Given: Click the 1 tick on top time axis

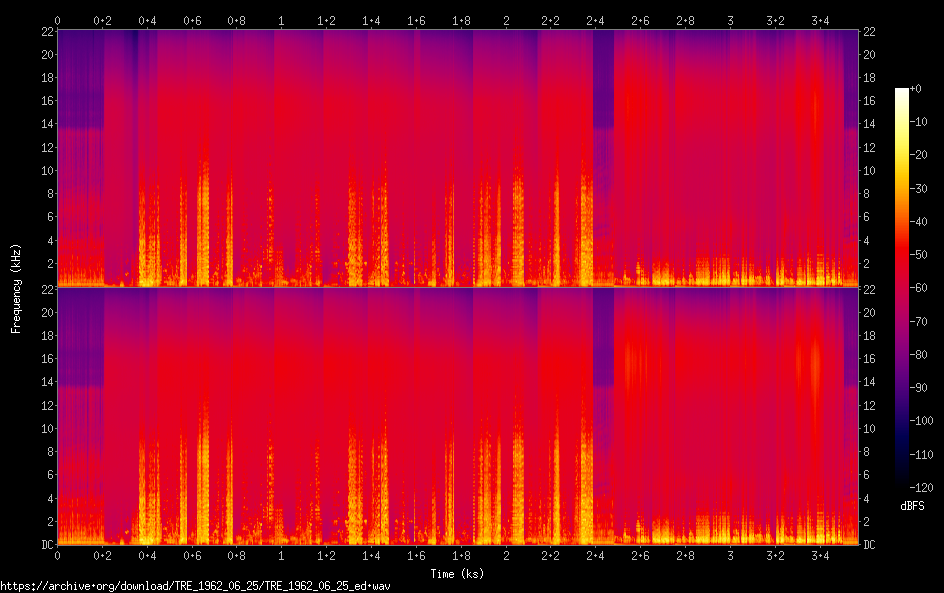Looking at the screenshot, I should 281,21.
